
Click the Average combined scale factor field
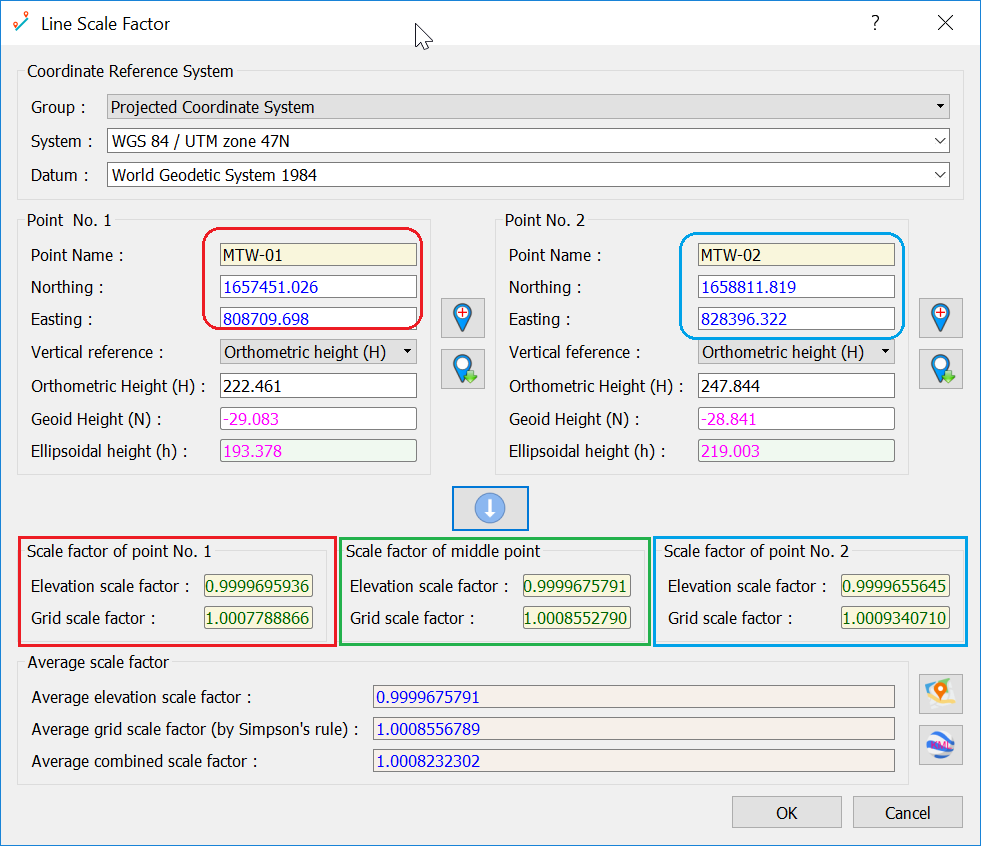[634, 760]
